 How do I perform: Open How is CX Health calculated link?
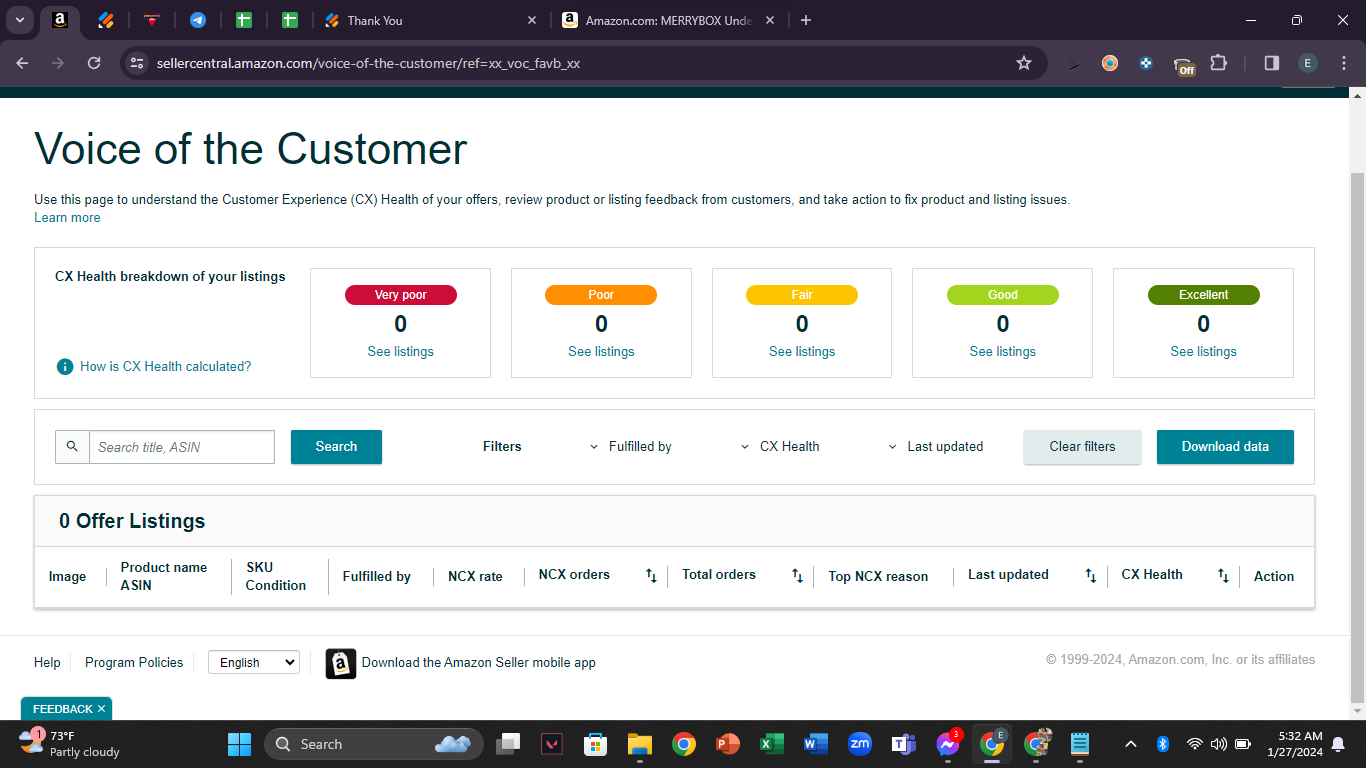coord(165,367)
